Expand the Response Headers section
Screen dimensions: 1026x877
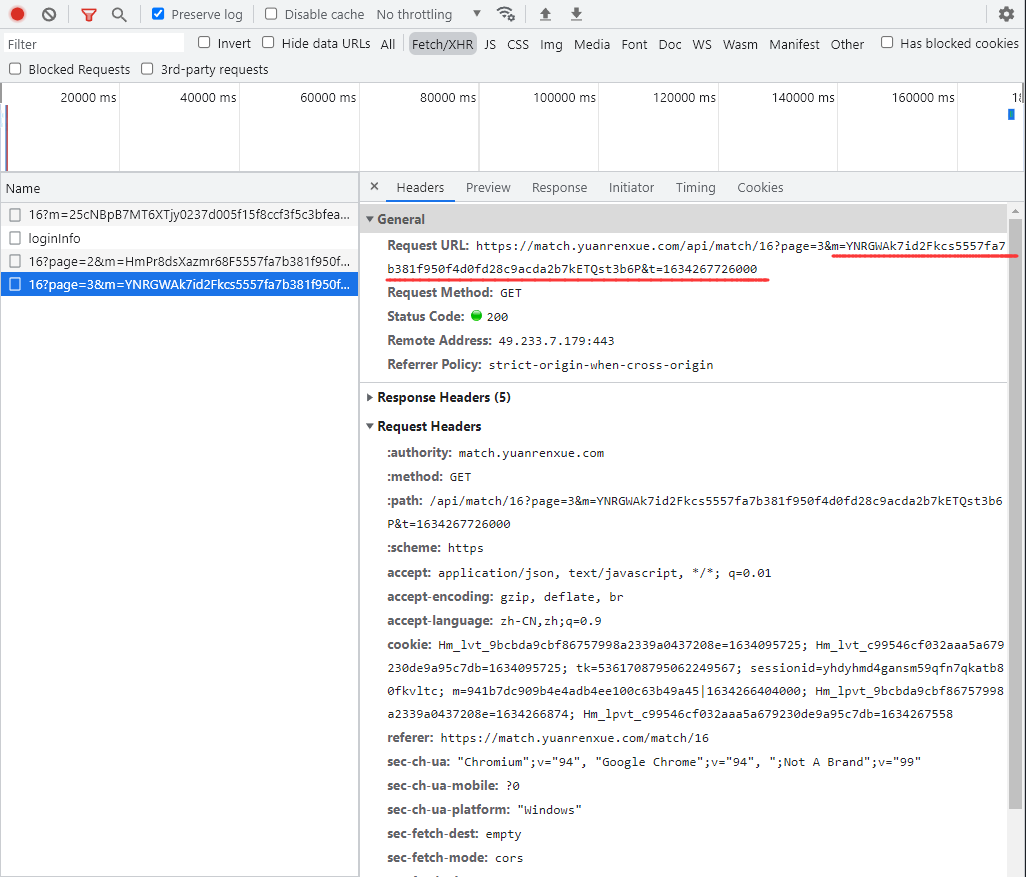coord(443,397)
